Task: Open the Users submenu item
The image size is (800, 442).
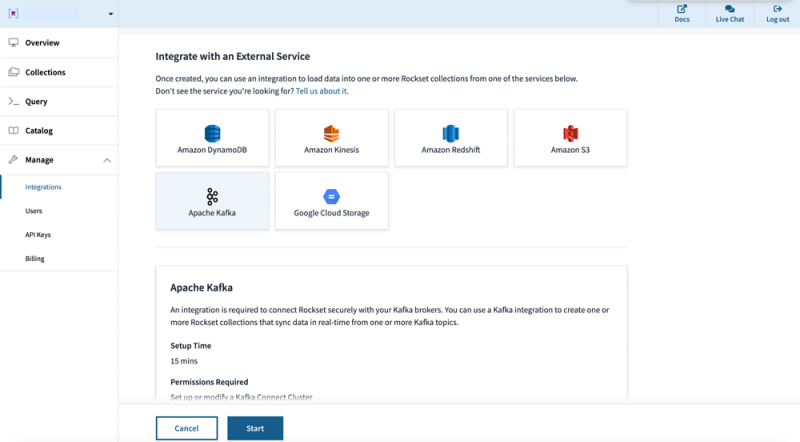Action: tap(34, 211)
